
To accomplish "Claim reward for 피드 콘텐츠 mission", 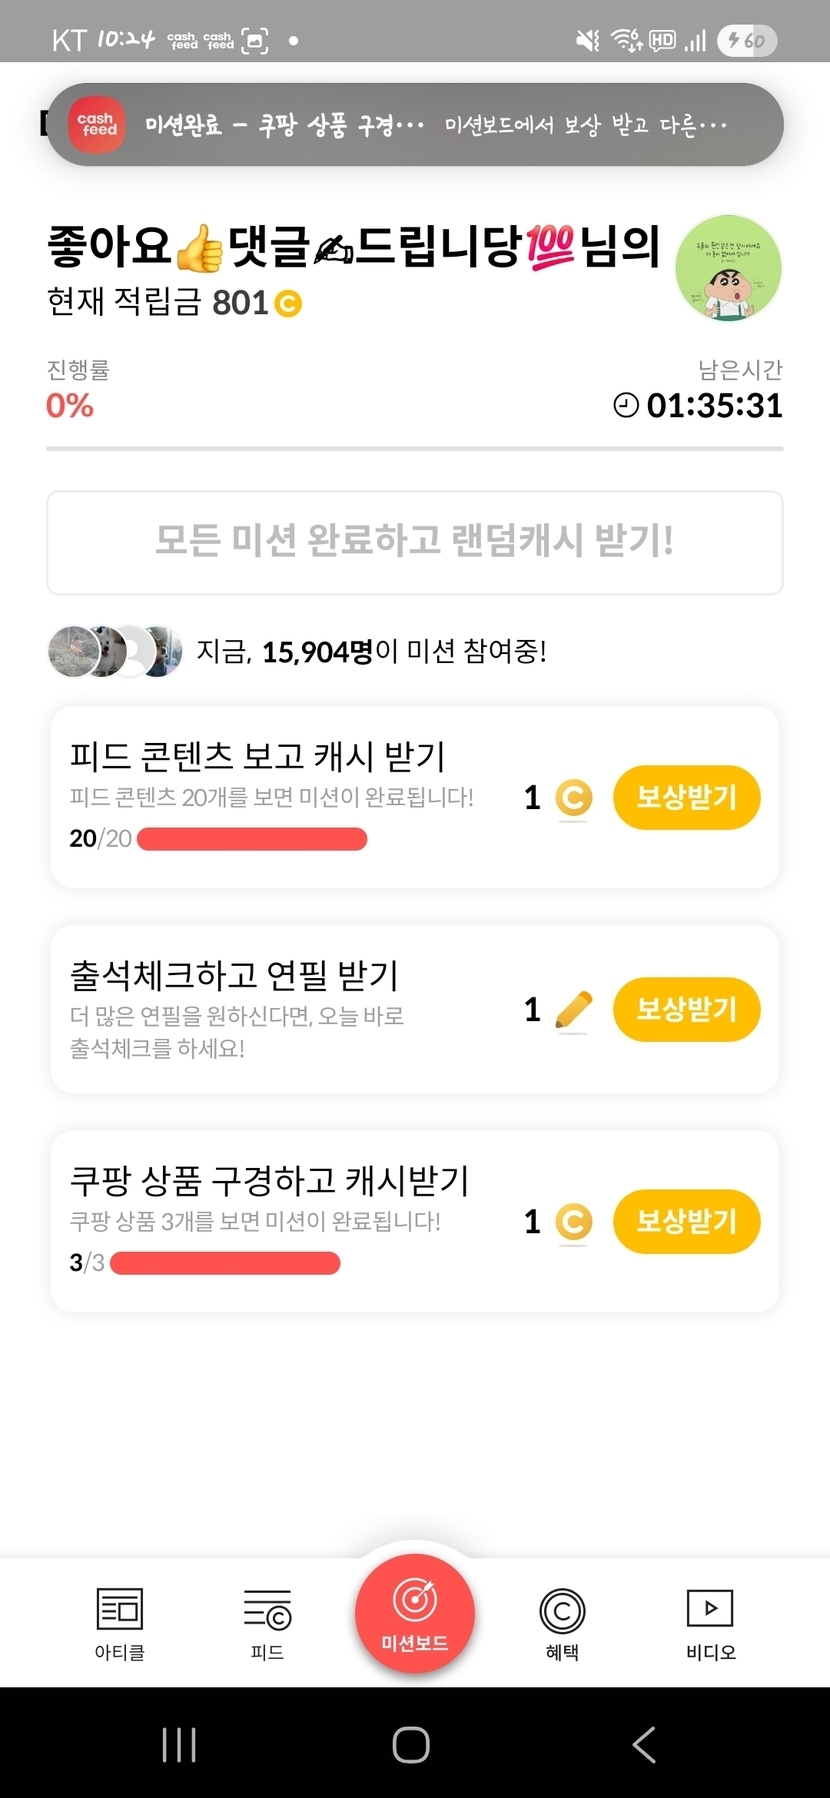I will coord(686,798).
